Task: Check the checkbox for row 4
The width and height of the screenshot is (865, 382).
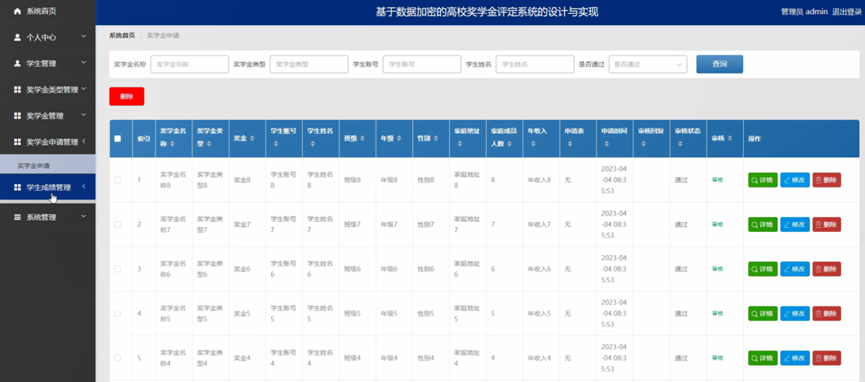Action: [118, 314]
